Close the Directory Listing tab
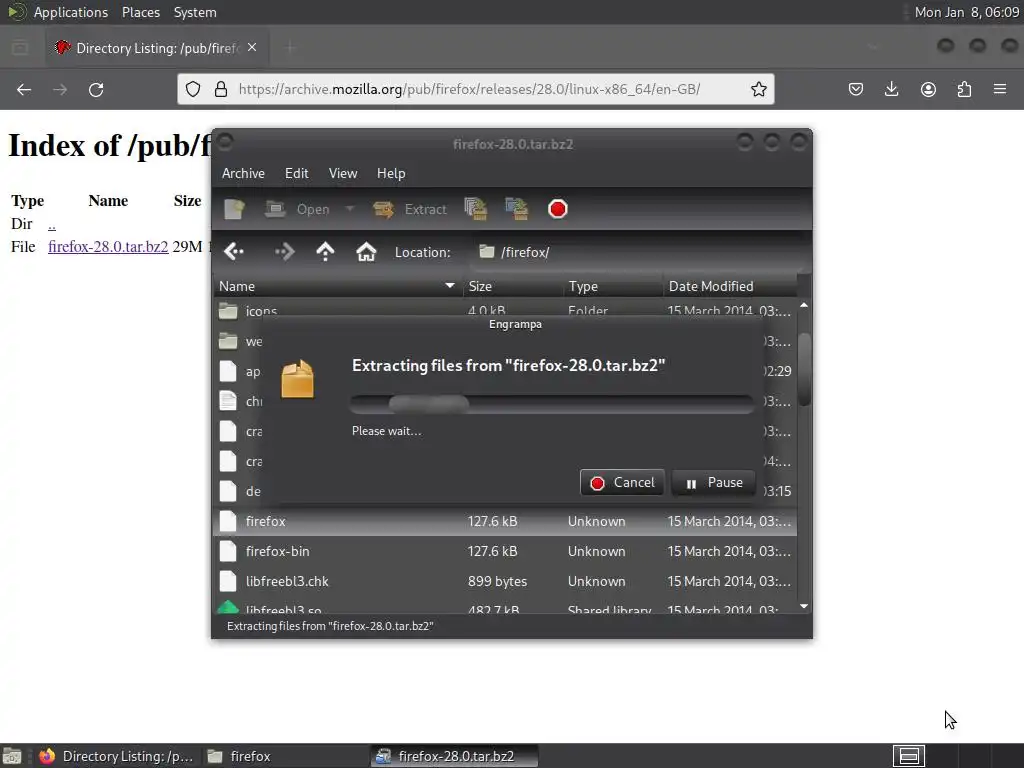 point(252,48)
